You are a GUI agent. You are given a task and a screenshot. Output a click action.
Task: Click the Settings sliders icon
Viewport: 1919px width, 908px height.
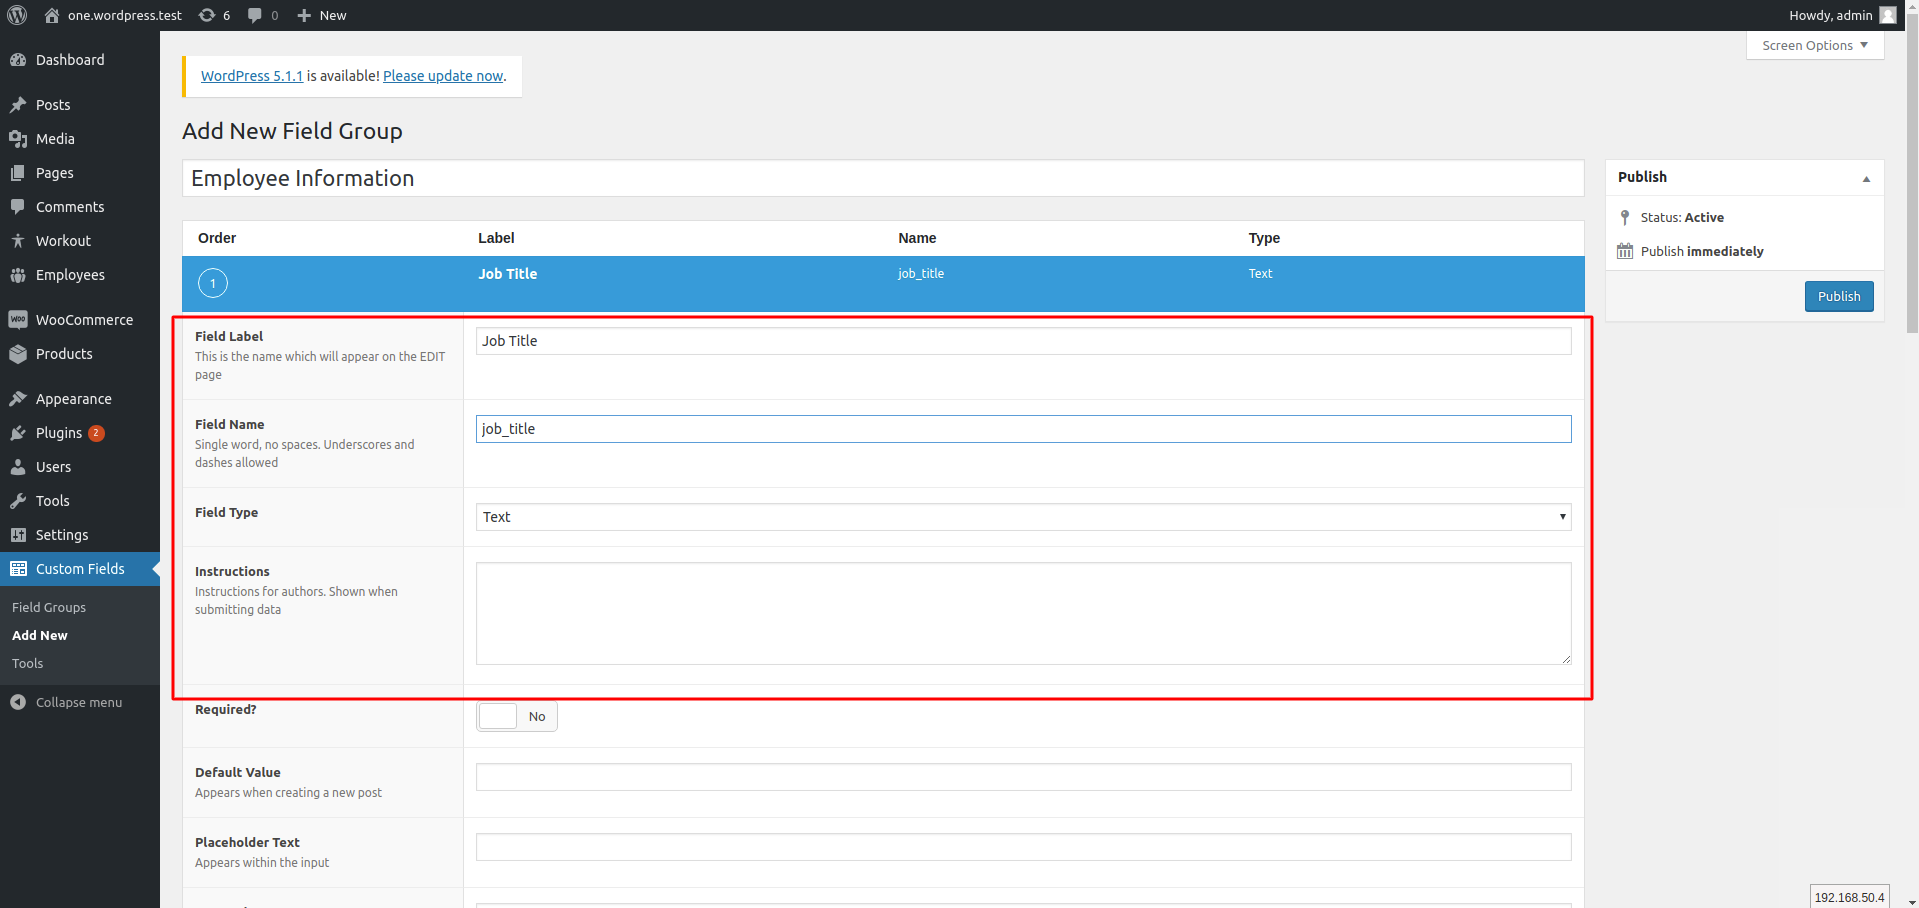18,535
